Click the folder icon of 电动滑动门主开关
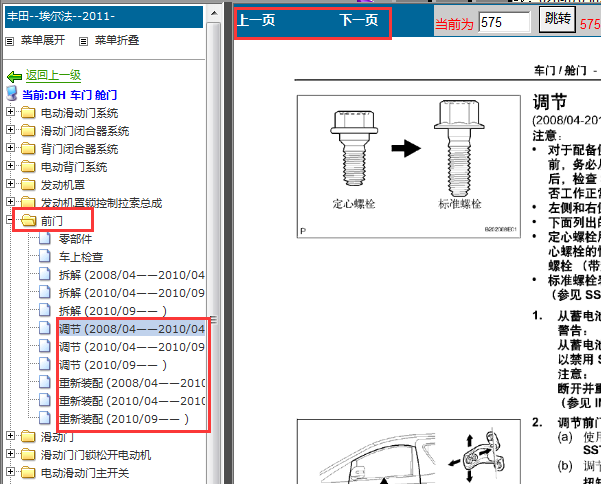601x484 pixels. [28, 473]
